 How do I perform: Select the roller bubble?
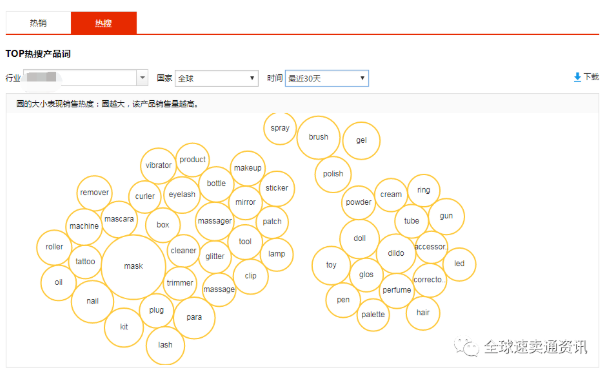(x=54, y=247)
